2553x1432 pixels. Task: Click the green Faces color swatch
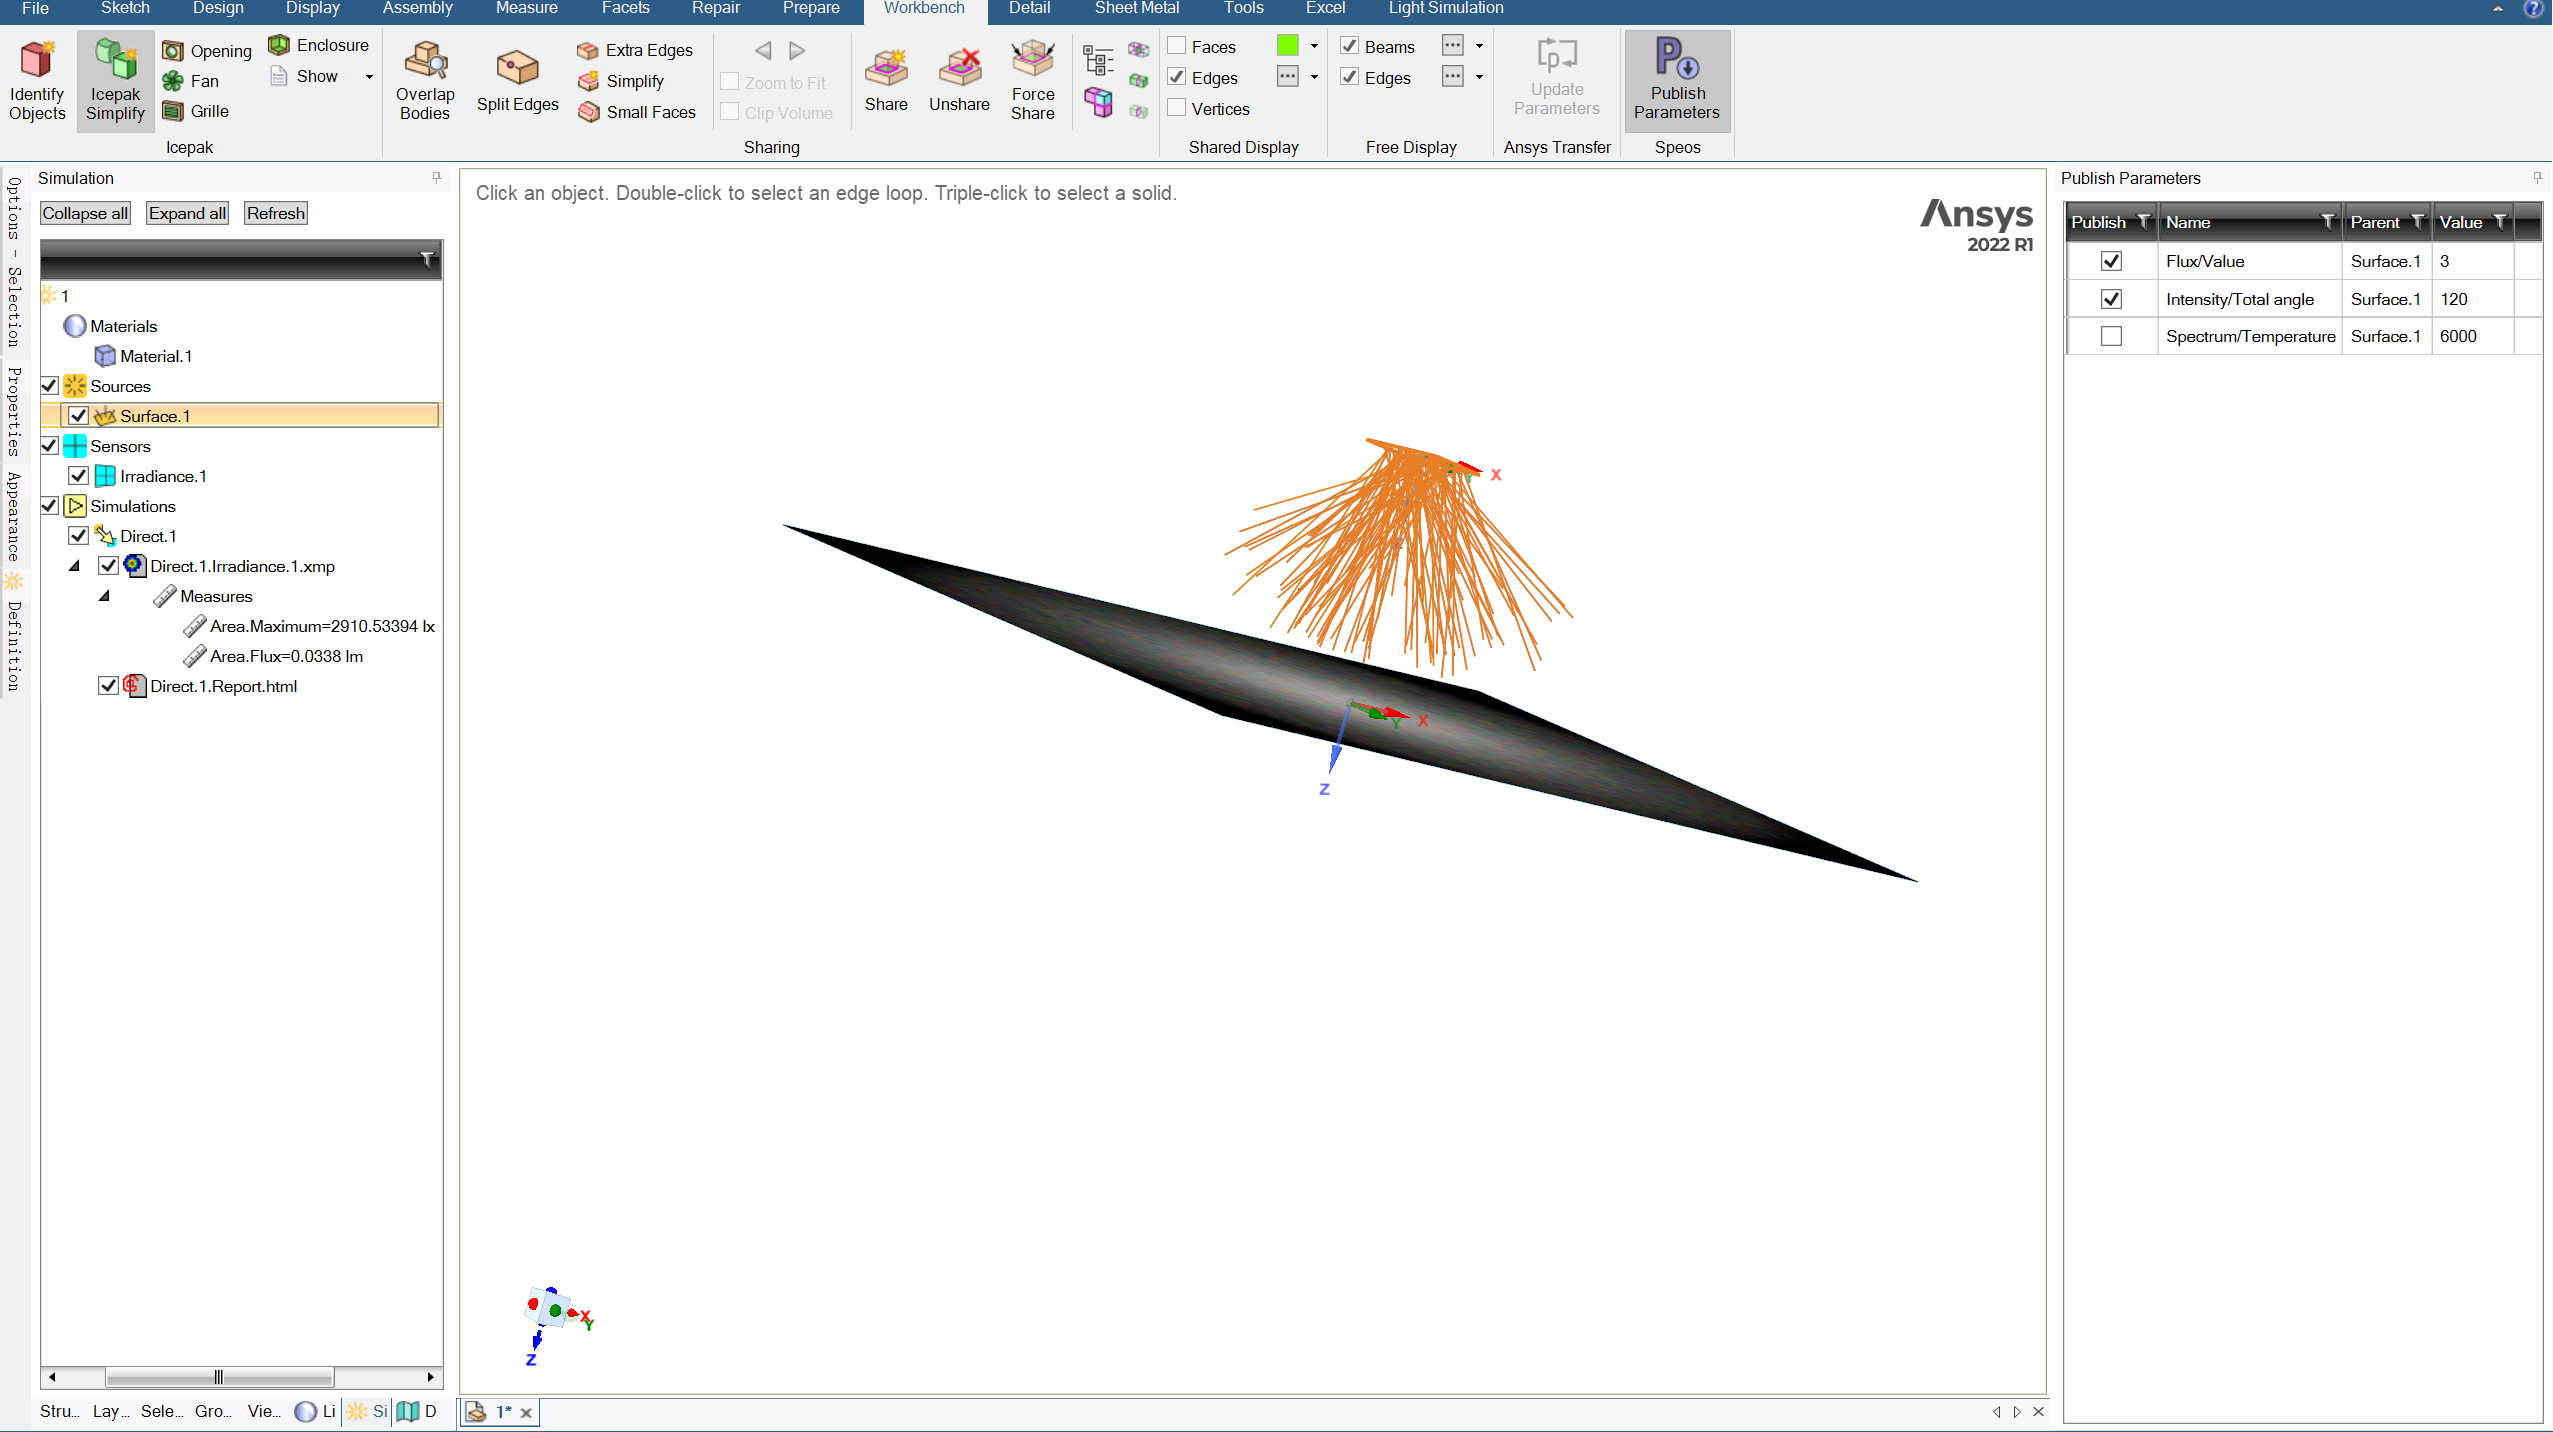pyautogui.click(x=1288, y=46)
